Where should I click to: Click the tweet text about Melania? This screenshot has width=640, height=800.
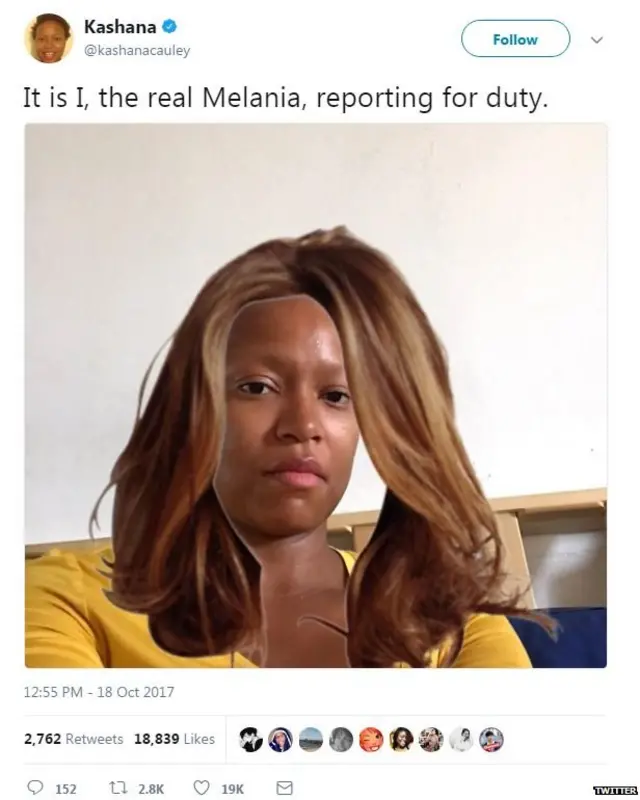click(x=286, y=97)
